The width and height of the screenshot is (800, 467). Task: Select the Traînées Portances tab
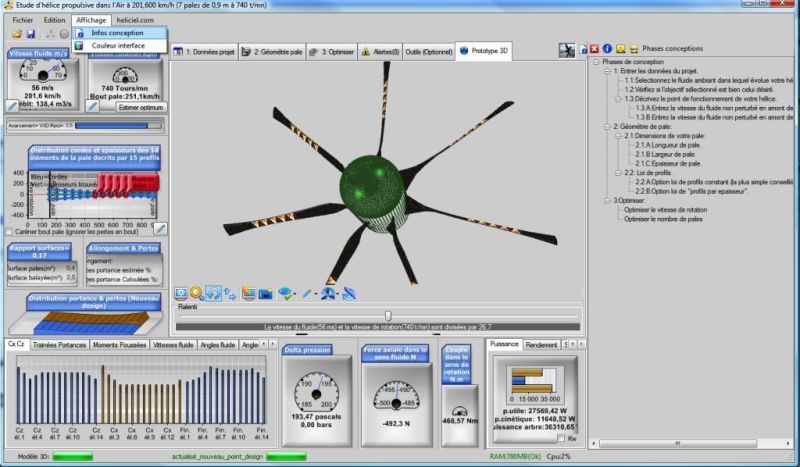click(59, 345)
